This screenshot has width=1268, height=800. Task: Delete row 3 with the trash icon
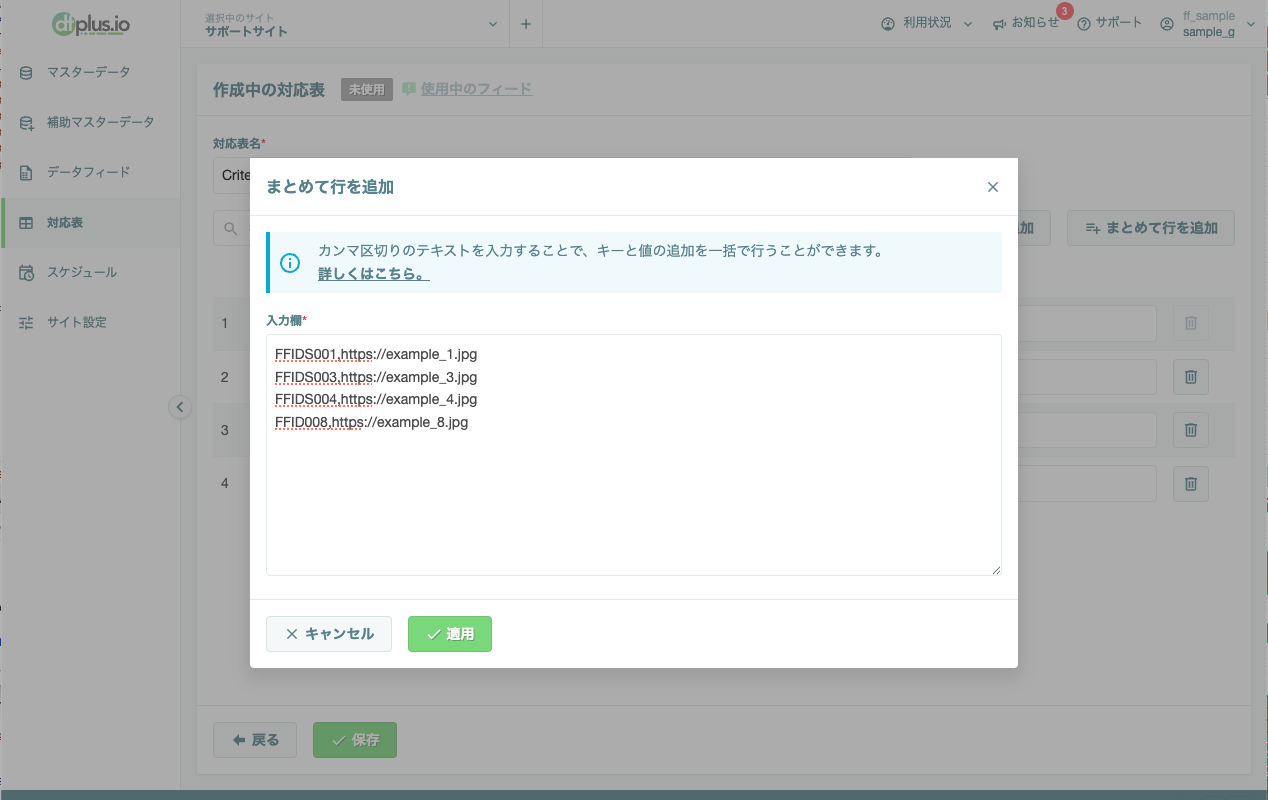click(x=1191, y=430)
